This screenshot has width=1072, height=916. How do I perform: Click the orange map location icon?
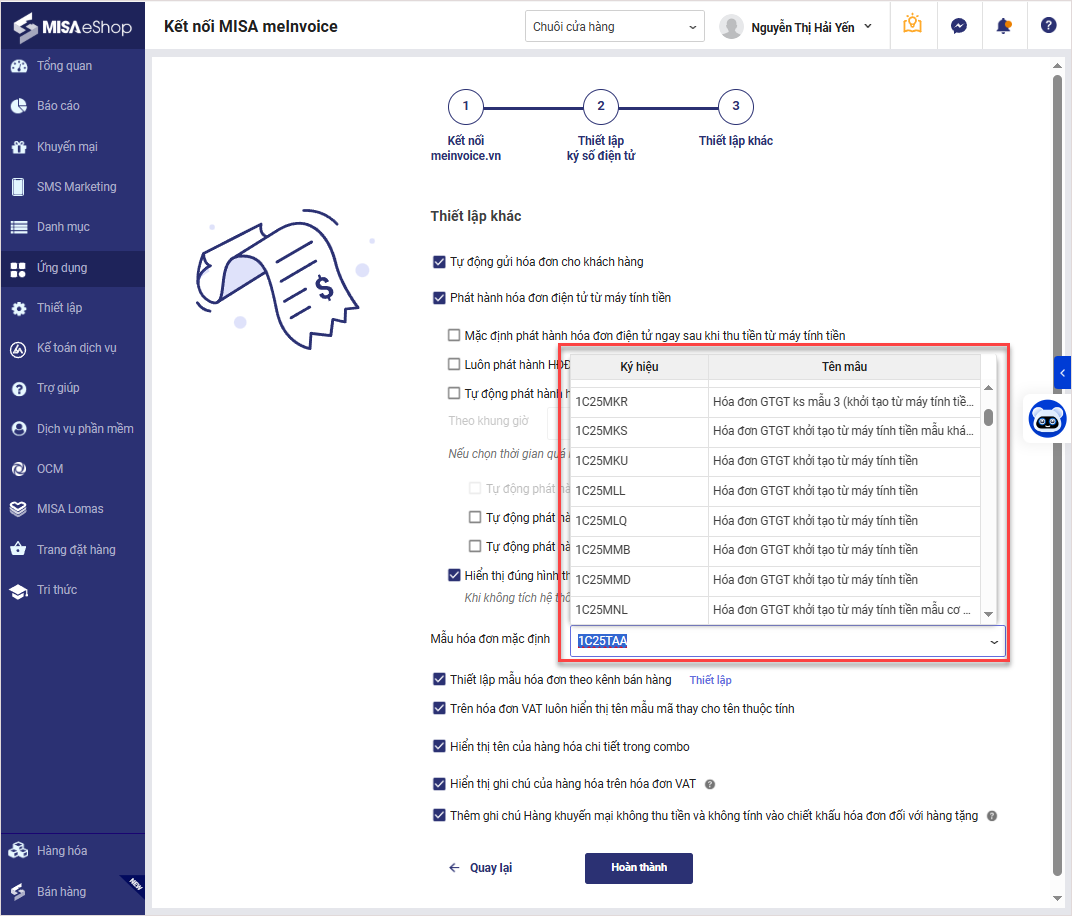913,25
